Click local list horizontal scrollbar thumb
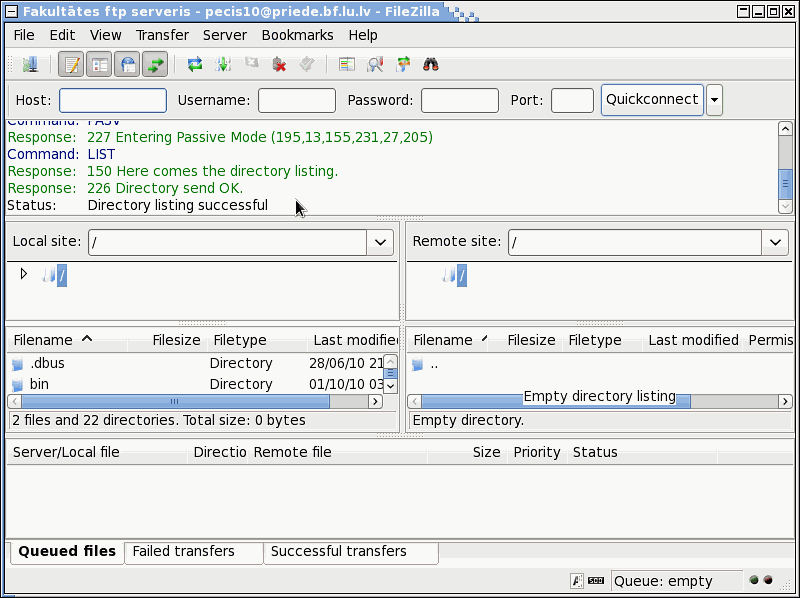The height and width of the screenshot is (598, 800). (x=176, y=402)
